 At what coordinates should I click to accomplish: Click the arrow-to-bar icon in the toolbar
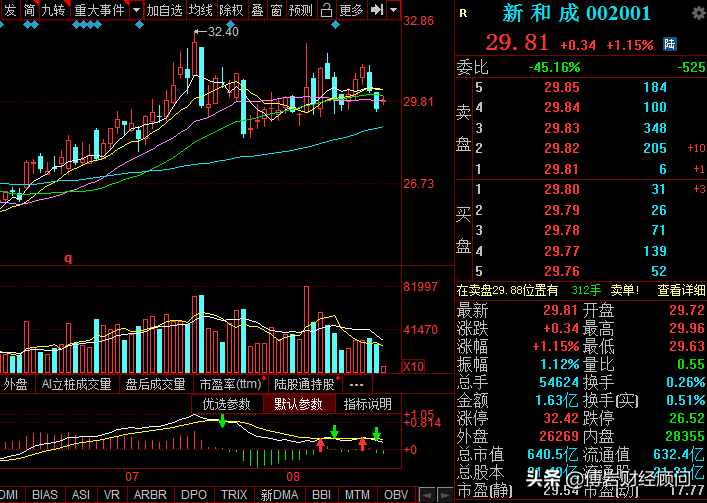pos(376,9)
